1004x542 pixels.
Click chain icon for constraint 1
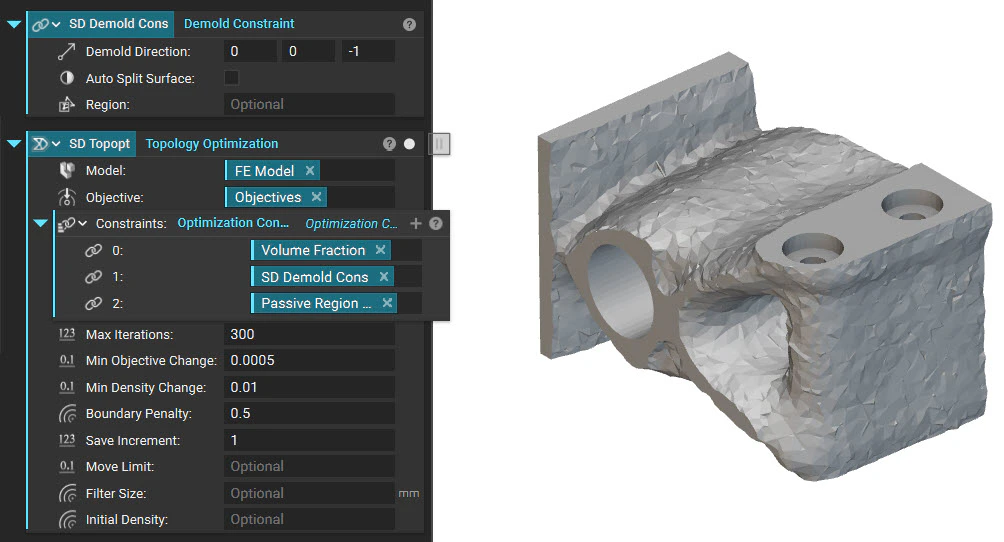[93, 277]
